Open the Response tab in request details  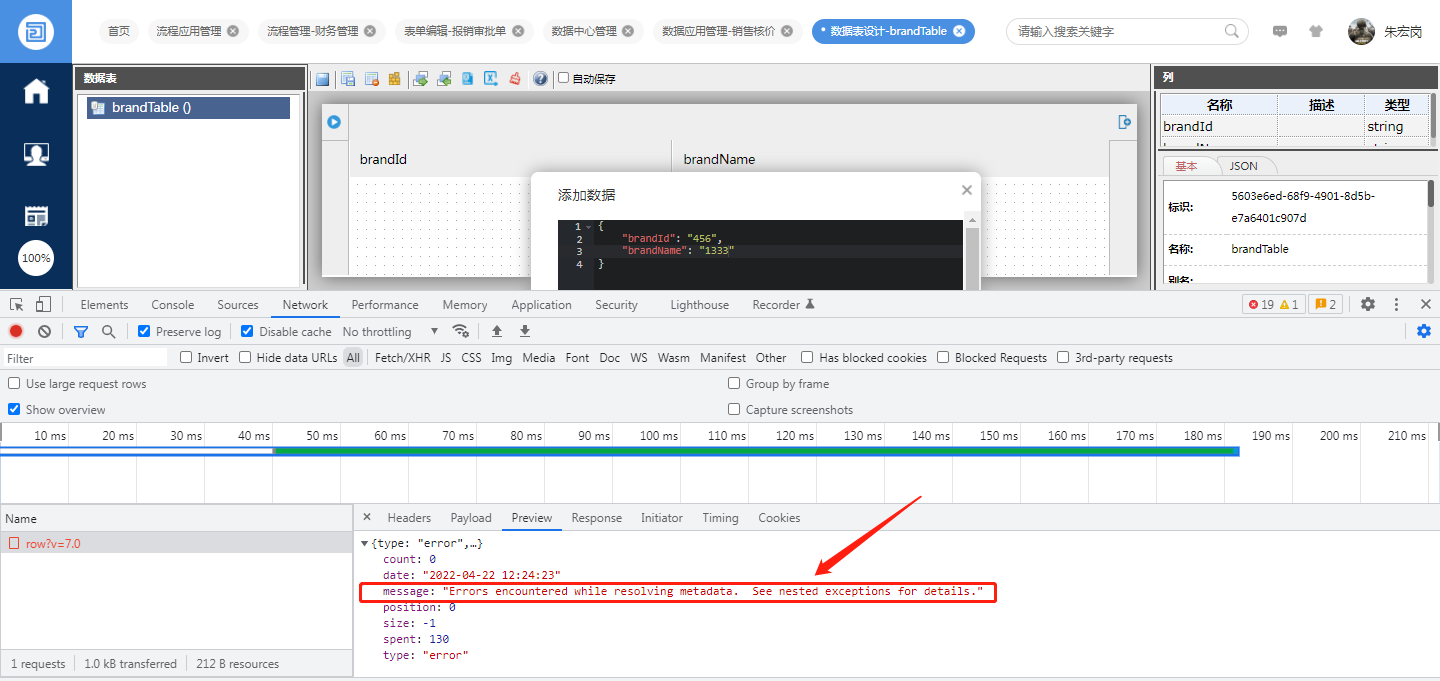(x=596, y=518)
